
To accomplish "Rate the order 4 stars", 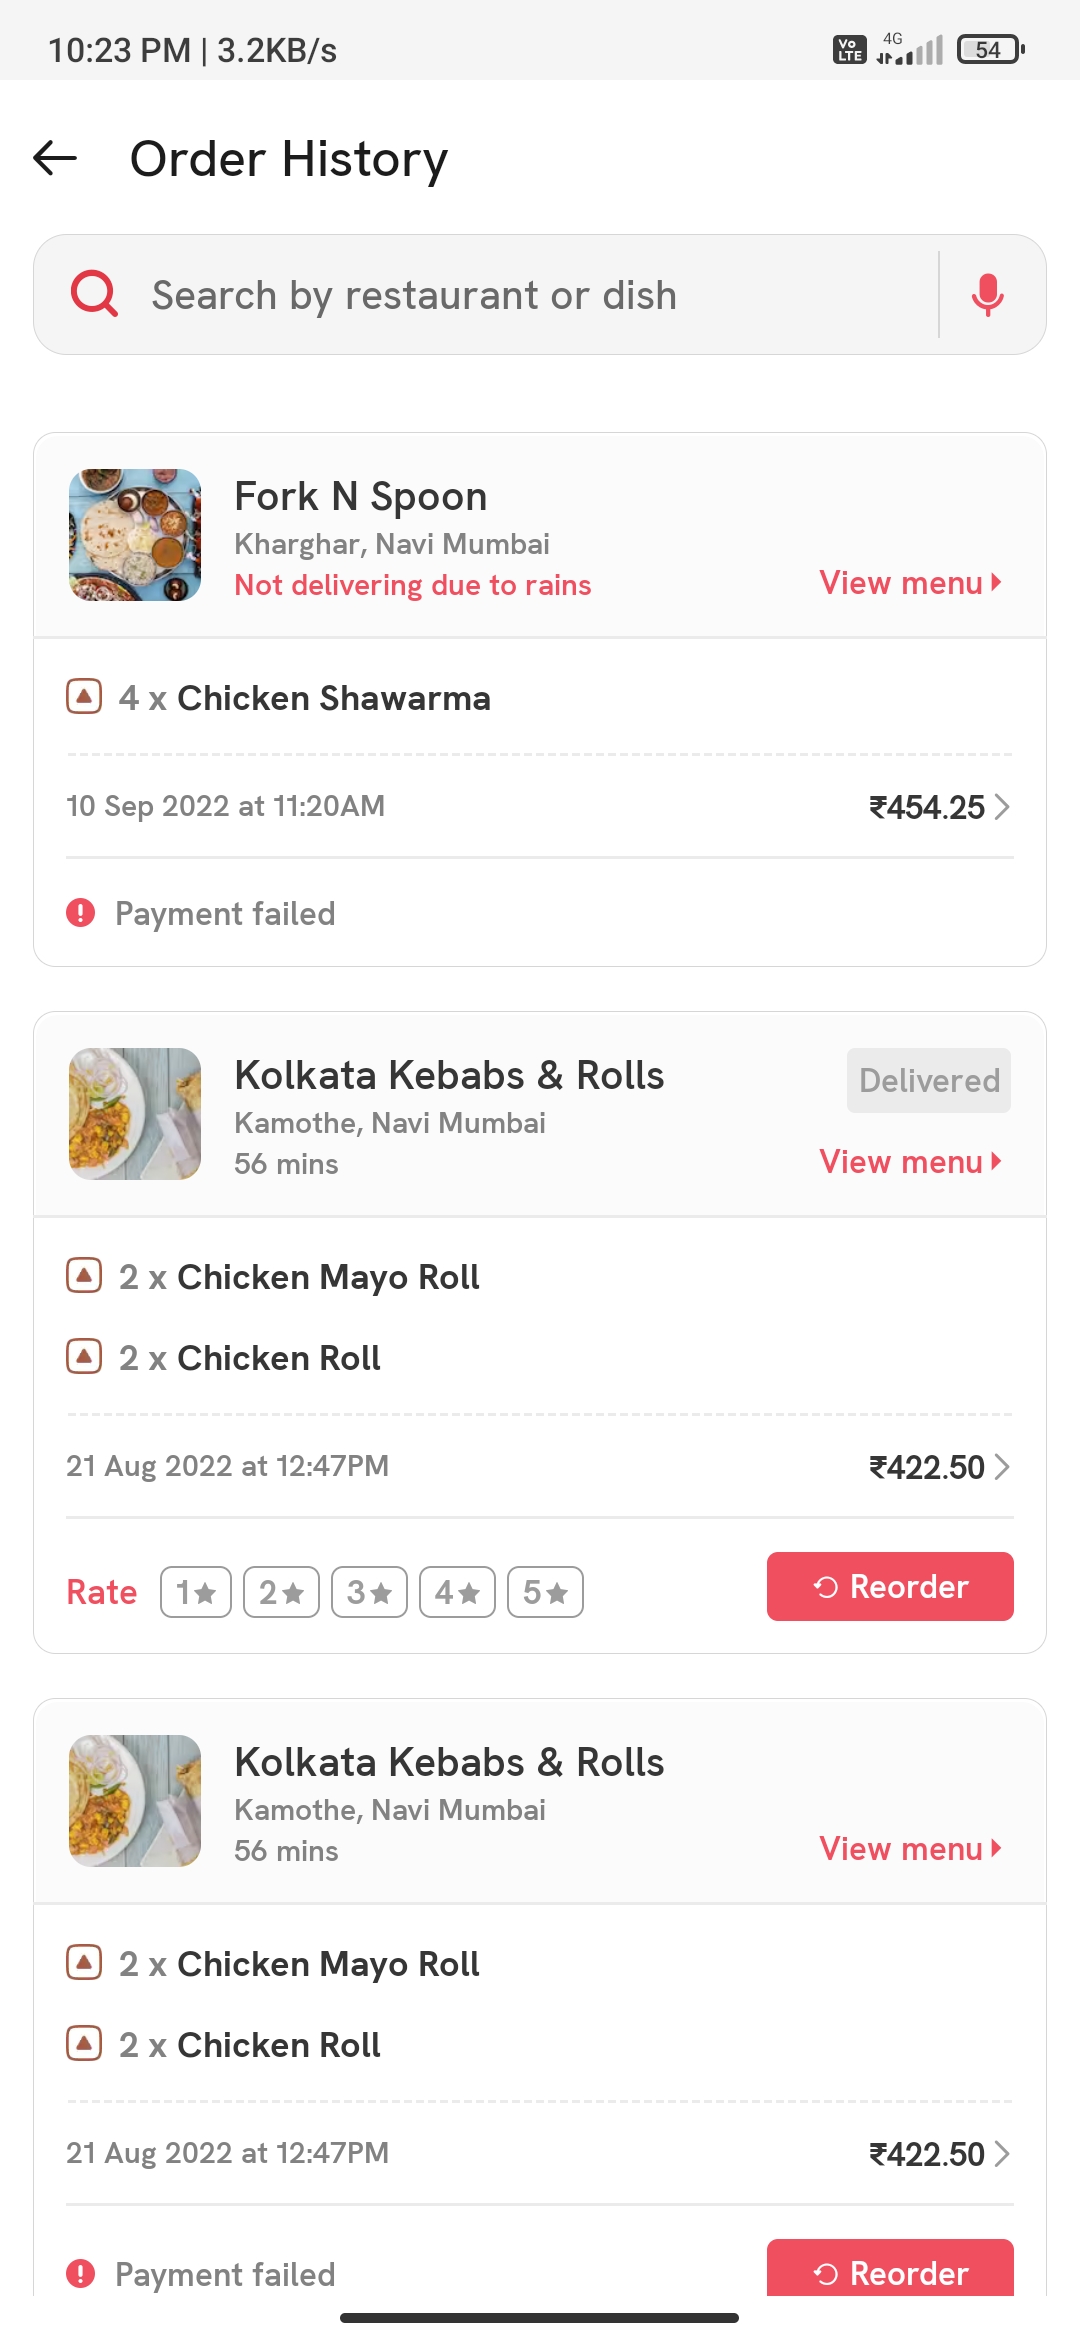I will point(457,1592).
